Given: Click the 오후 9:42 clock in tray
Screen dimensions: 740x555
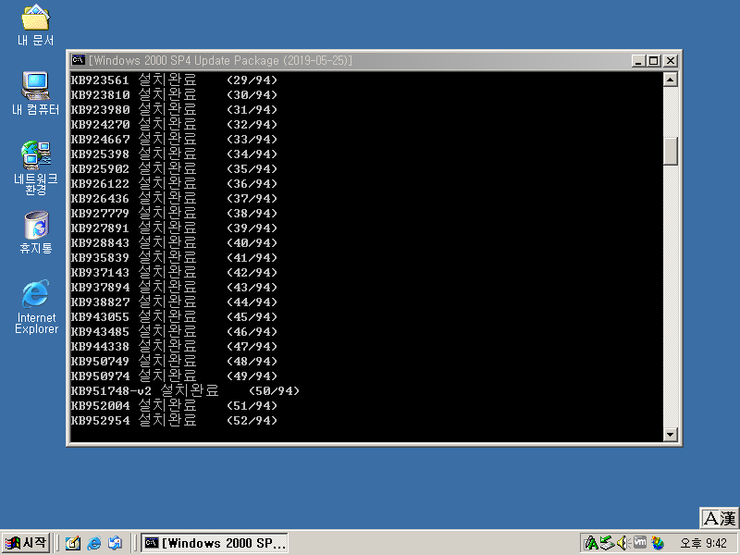Looking at the screenshot, I should (x=703, y=544).
